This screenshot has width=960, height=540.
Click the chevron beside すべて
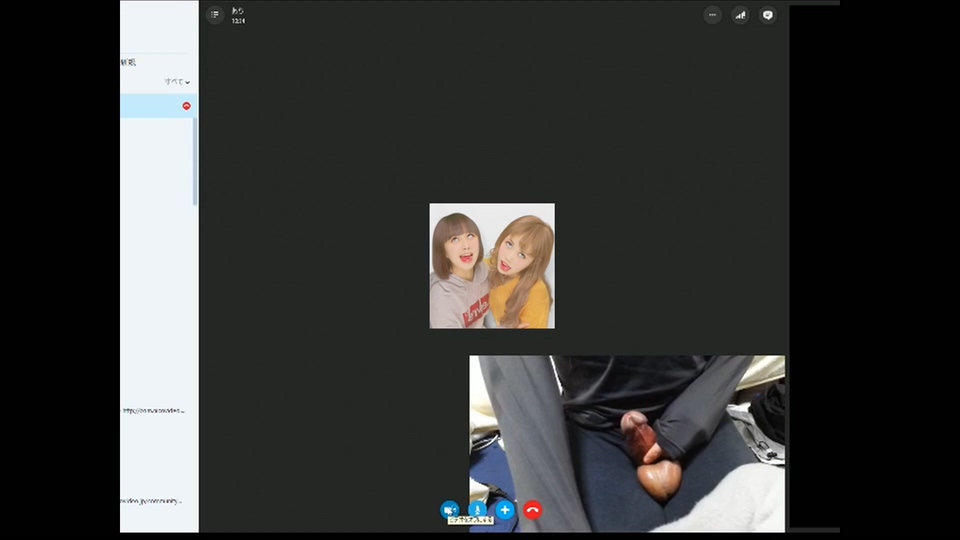tap(188, 82)
